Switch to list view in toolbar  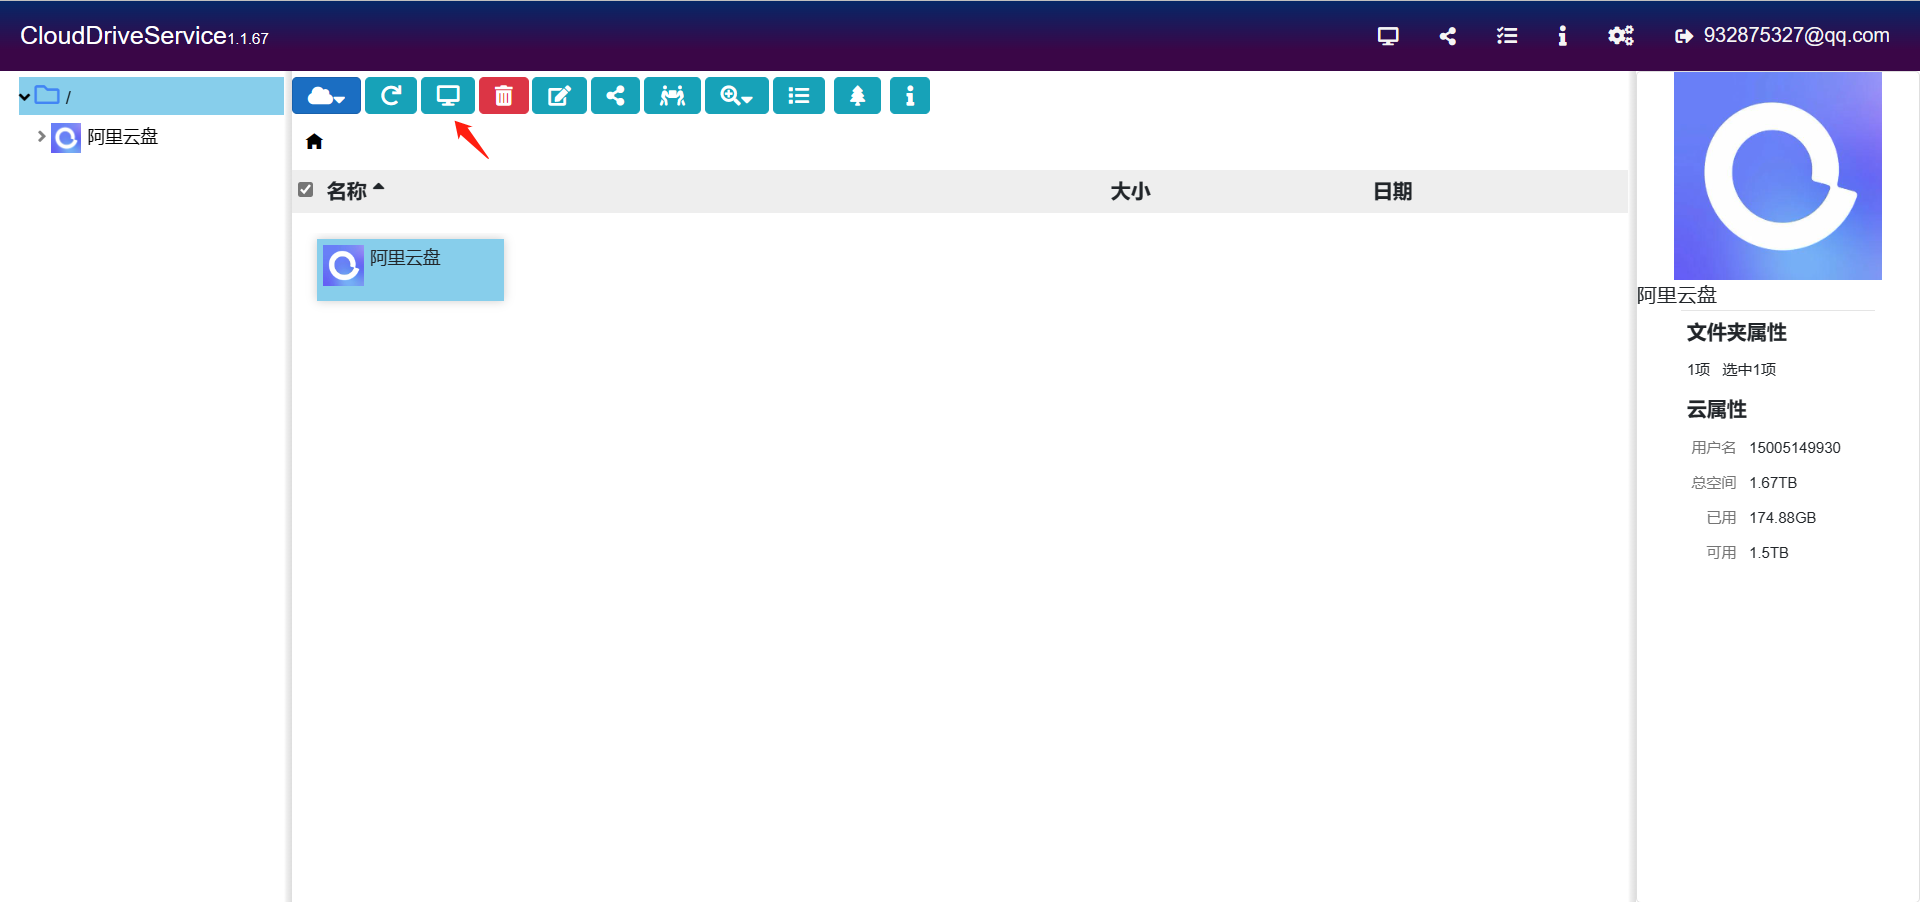point(799,96)
